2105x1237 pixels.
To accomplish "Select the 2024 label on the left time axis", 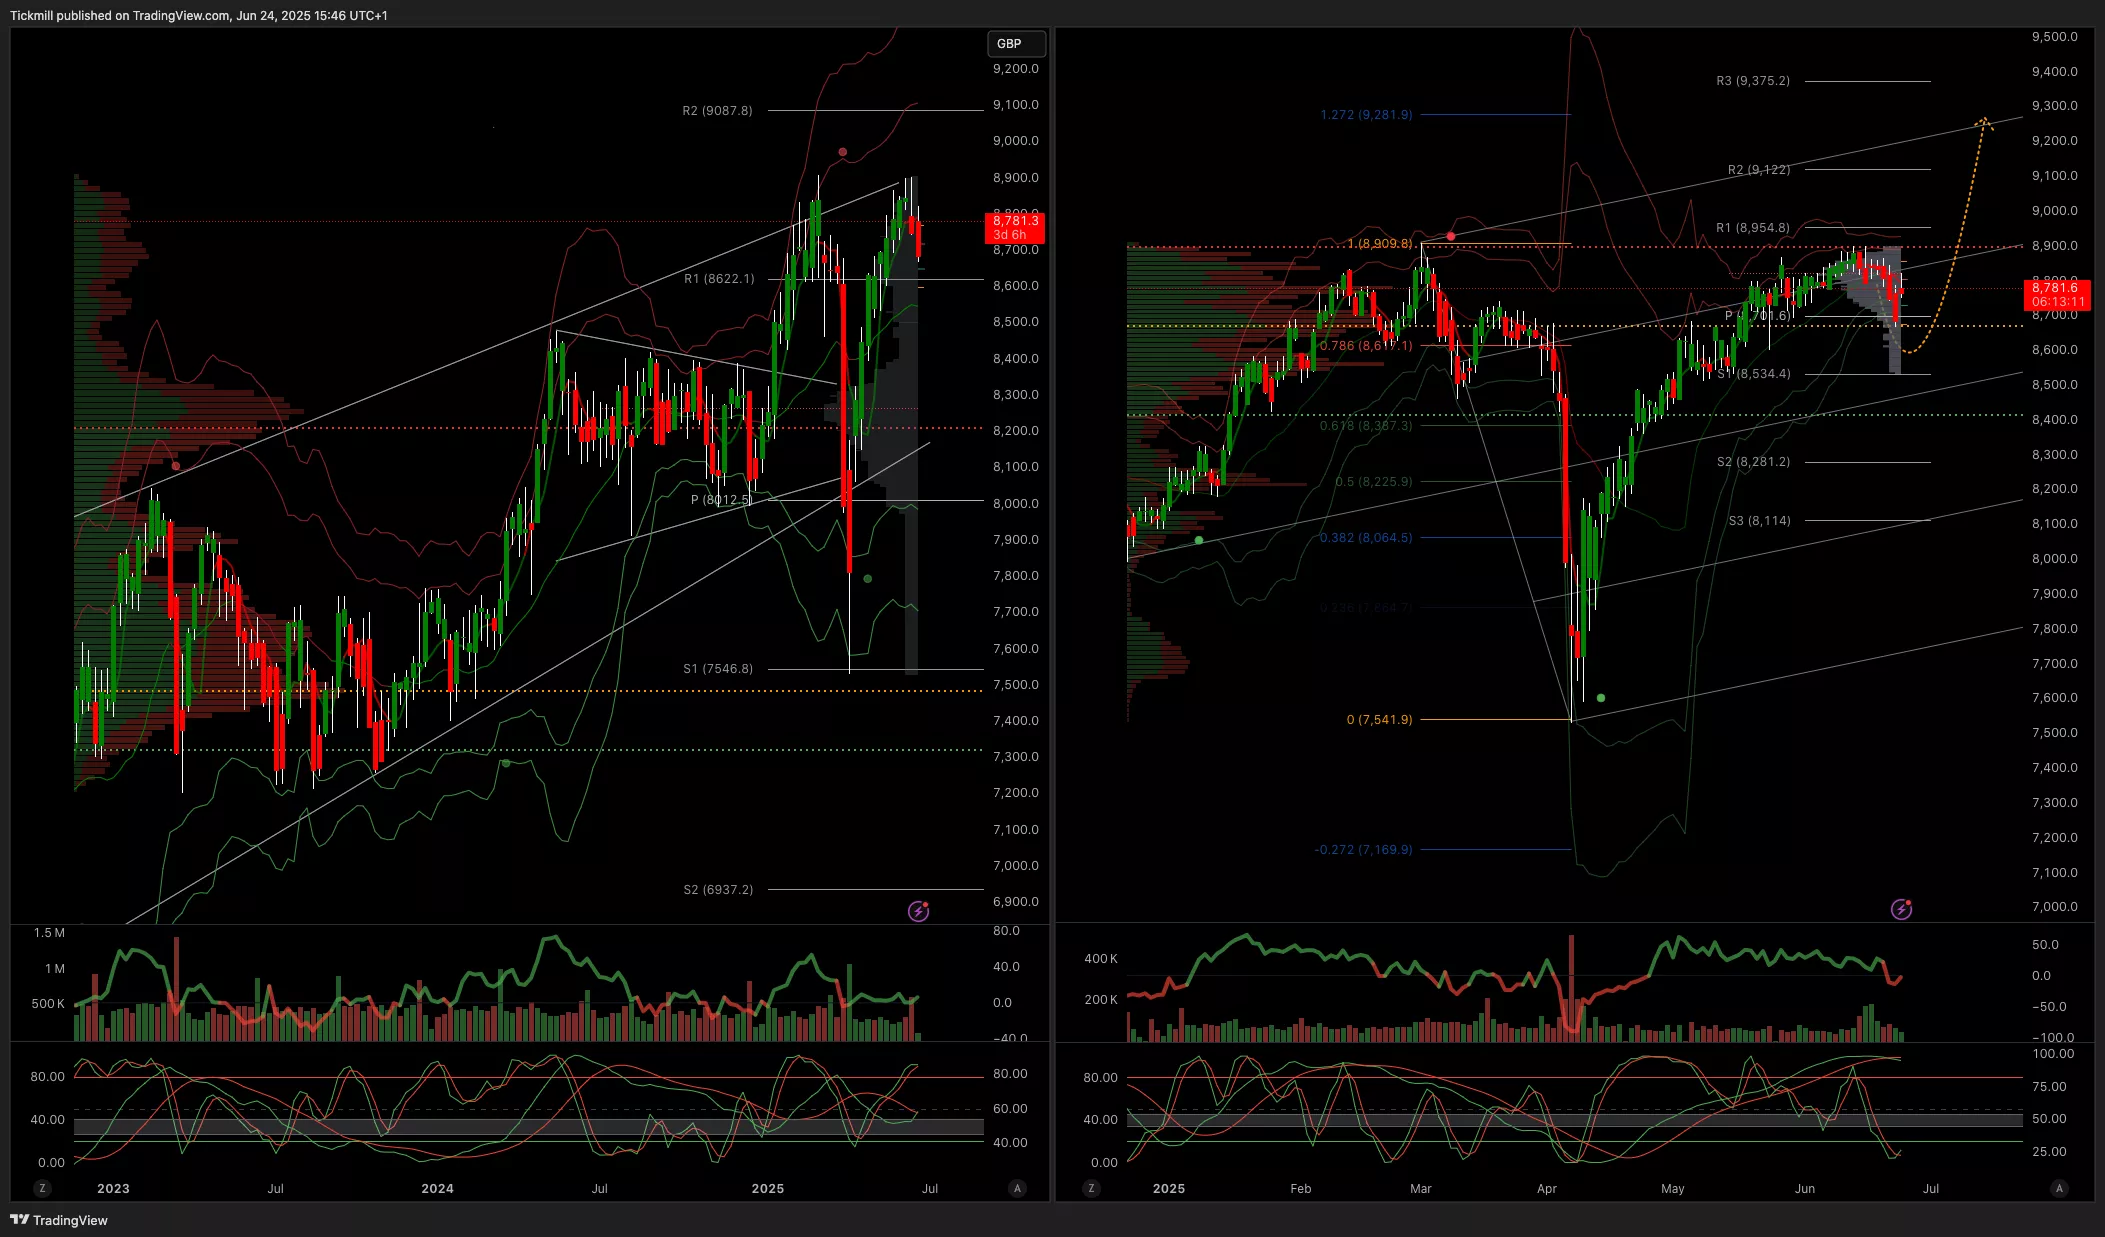I will pos(437,1189).
